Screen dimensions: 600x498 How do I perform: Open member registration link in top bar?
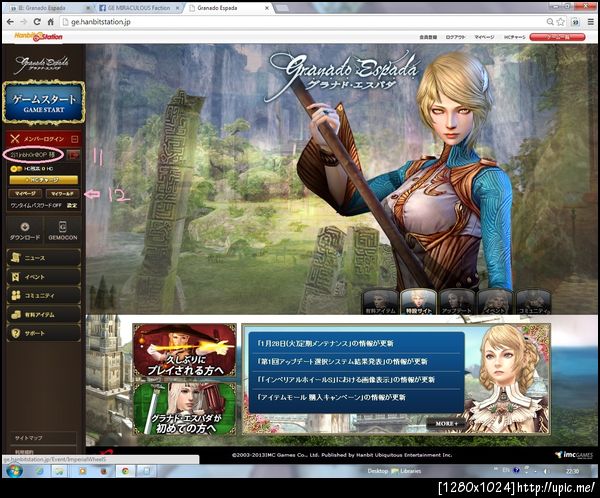coord(428,37)
